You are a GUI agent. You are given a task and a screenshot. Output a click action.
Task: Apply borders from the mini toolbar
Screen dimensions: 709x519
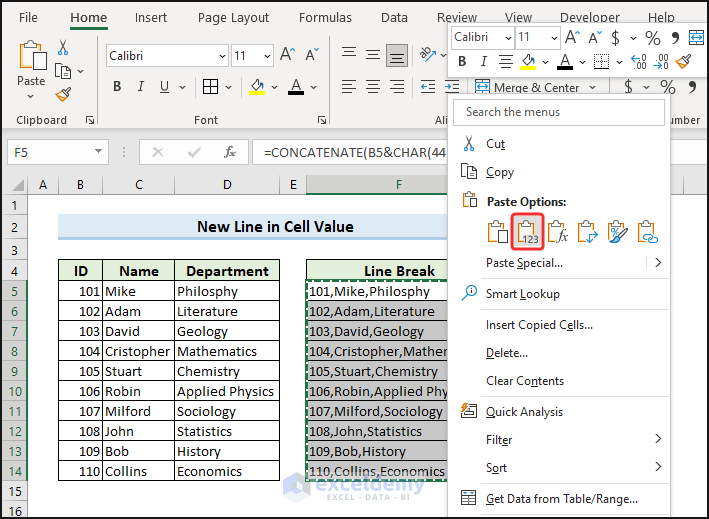[x=601, y=61]
